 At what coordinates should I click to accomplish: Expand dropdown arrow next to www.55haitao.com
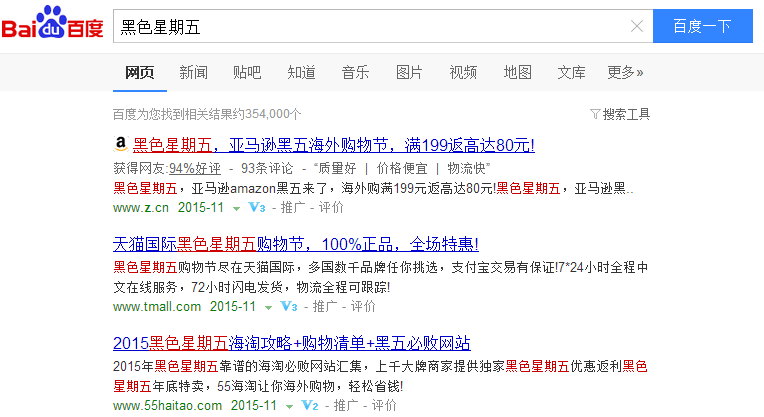pos(289,406)
